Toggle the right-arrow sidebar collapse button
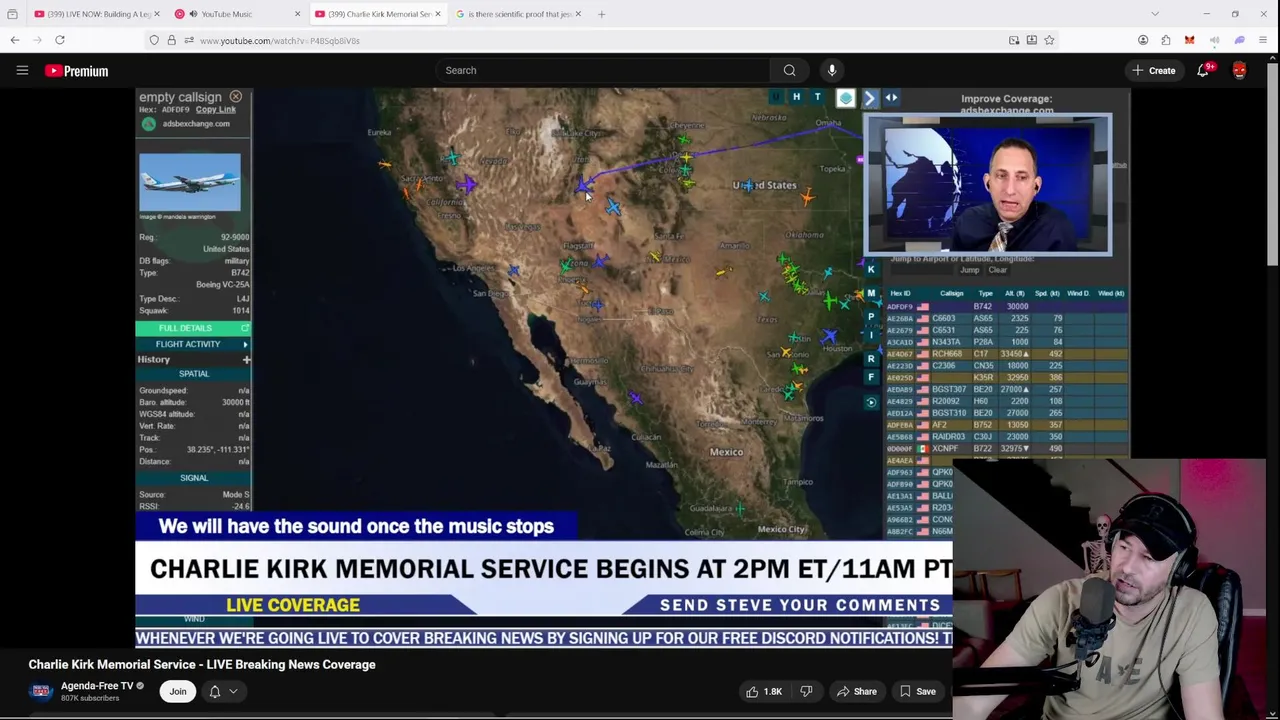 click(869, 98)
